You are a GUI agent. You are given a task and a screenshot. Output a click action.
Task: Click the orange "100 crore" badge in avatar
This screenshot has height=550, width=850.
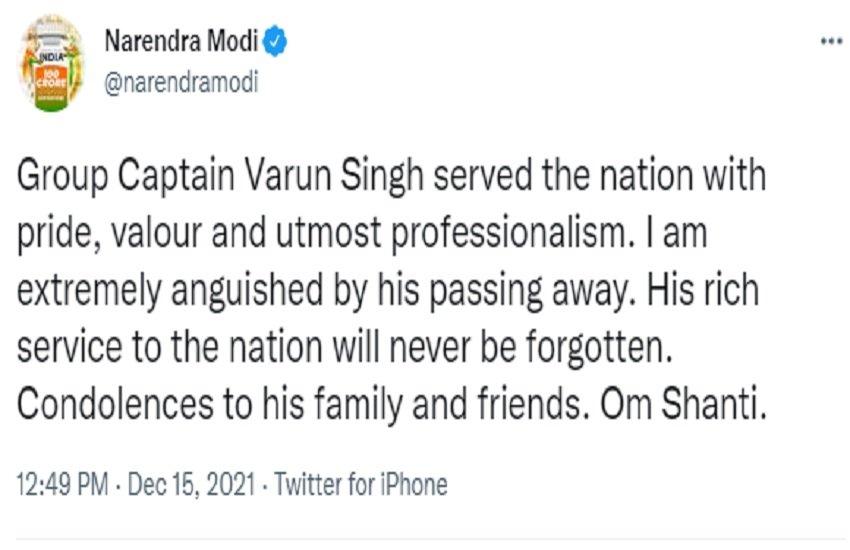[x=51, y=79]
